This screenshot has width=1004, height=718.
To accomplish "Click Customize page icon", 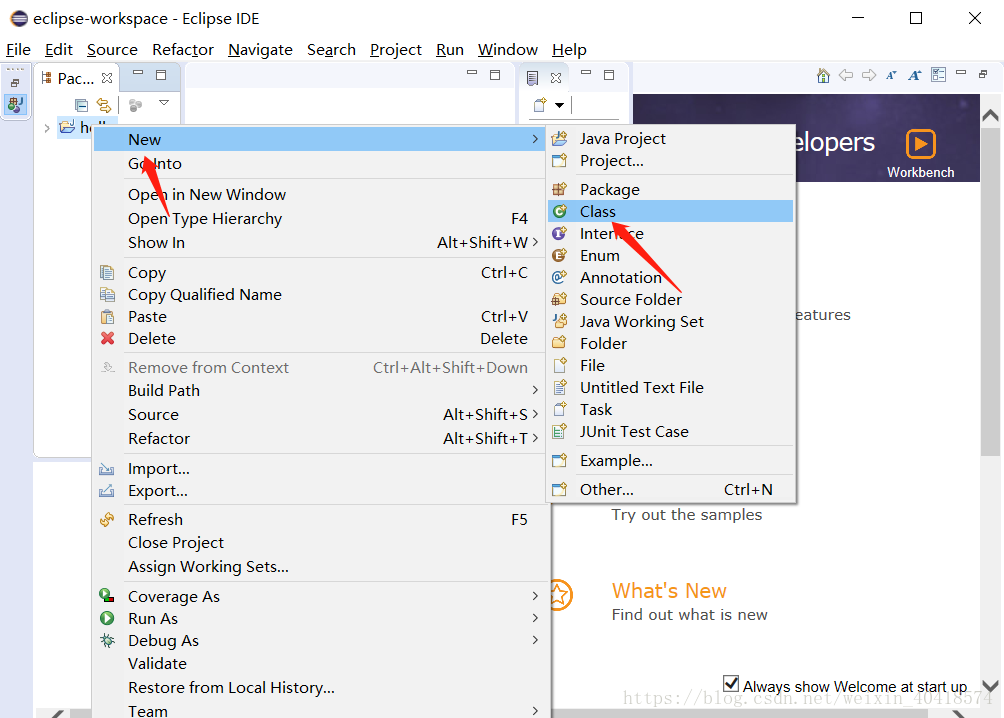I will click(938, 75).
